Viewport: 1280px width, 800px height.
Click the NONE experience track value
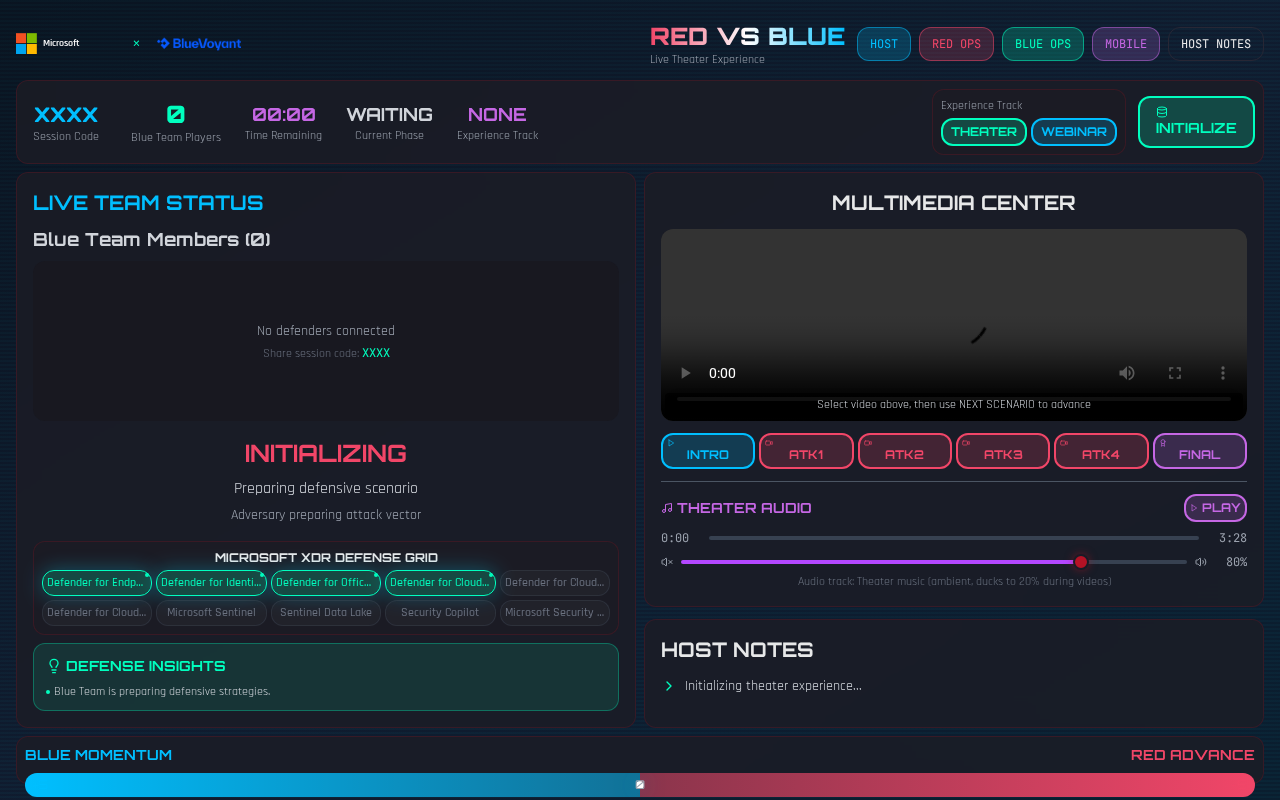click(497, 115)
